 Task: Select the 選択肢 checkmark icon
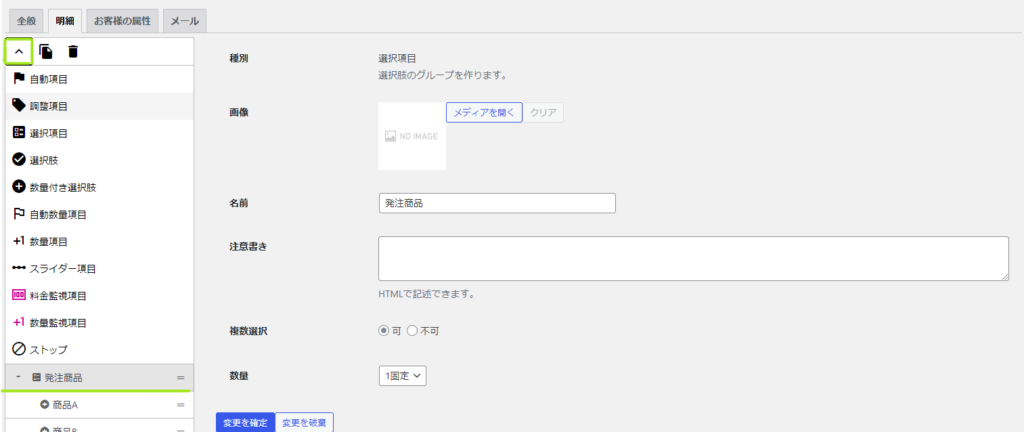(x=18, y=160)
